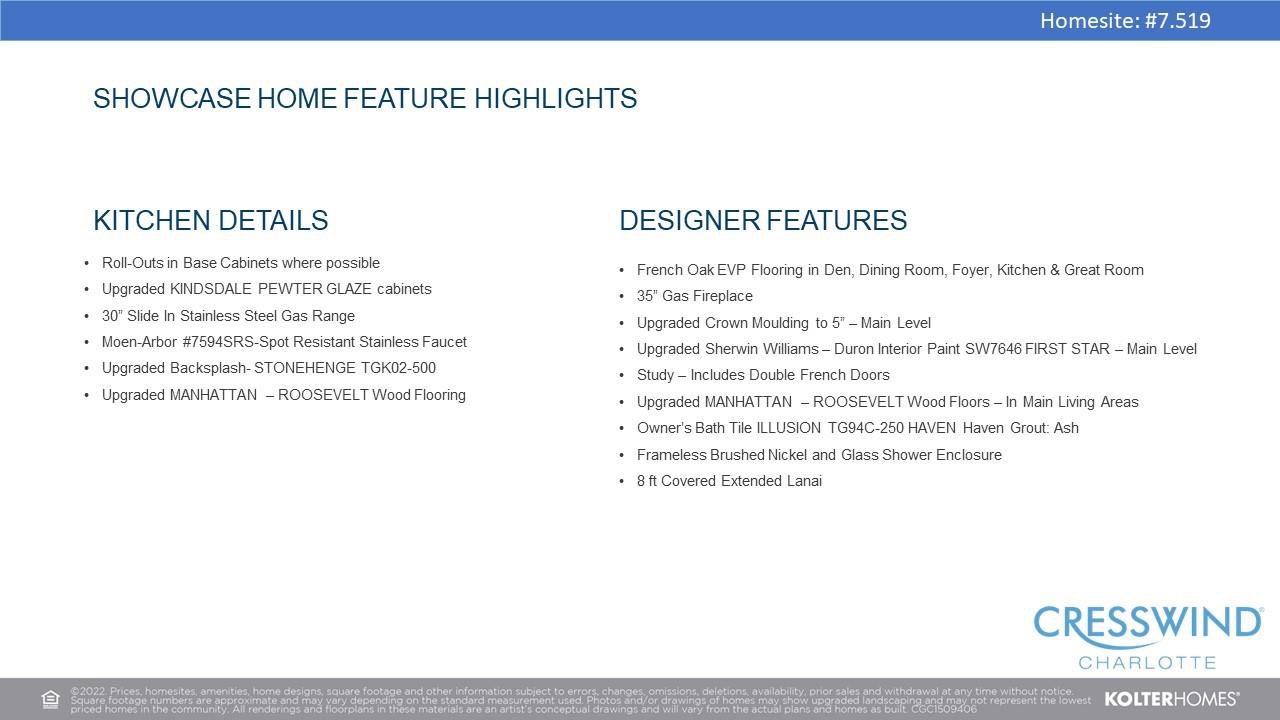Viewport: 1280px width, 720px height.
Task: Select the 'SHOWCASE HOME FEATURE HIGHLIGHTS' title
Action: point(365,98)
